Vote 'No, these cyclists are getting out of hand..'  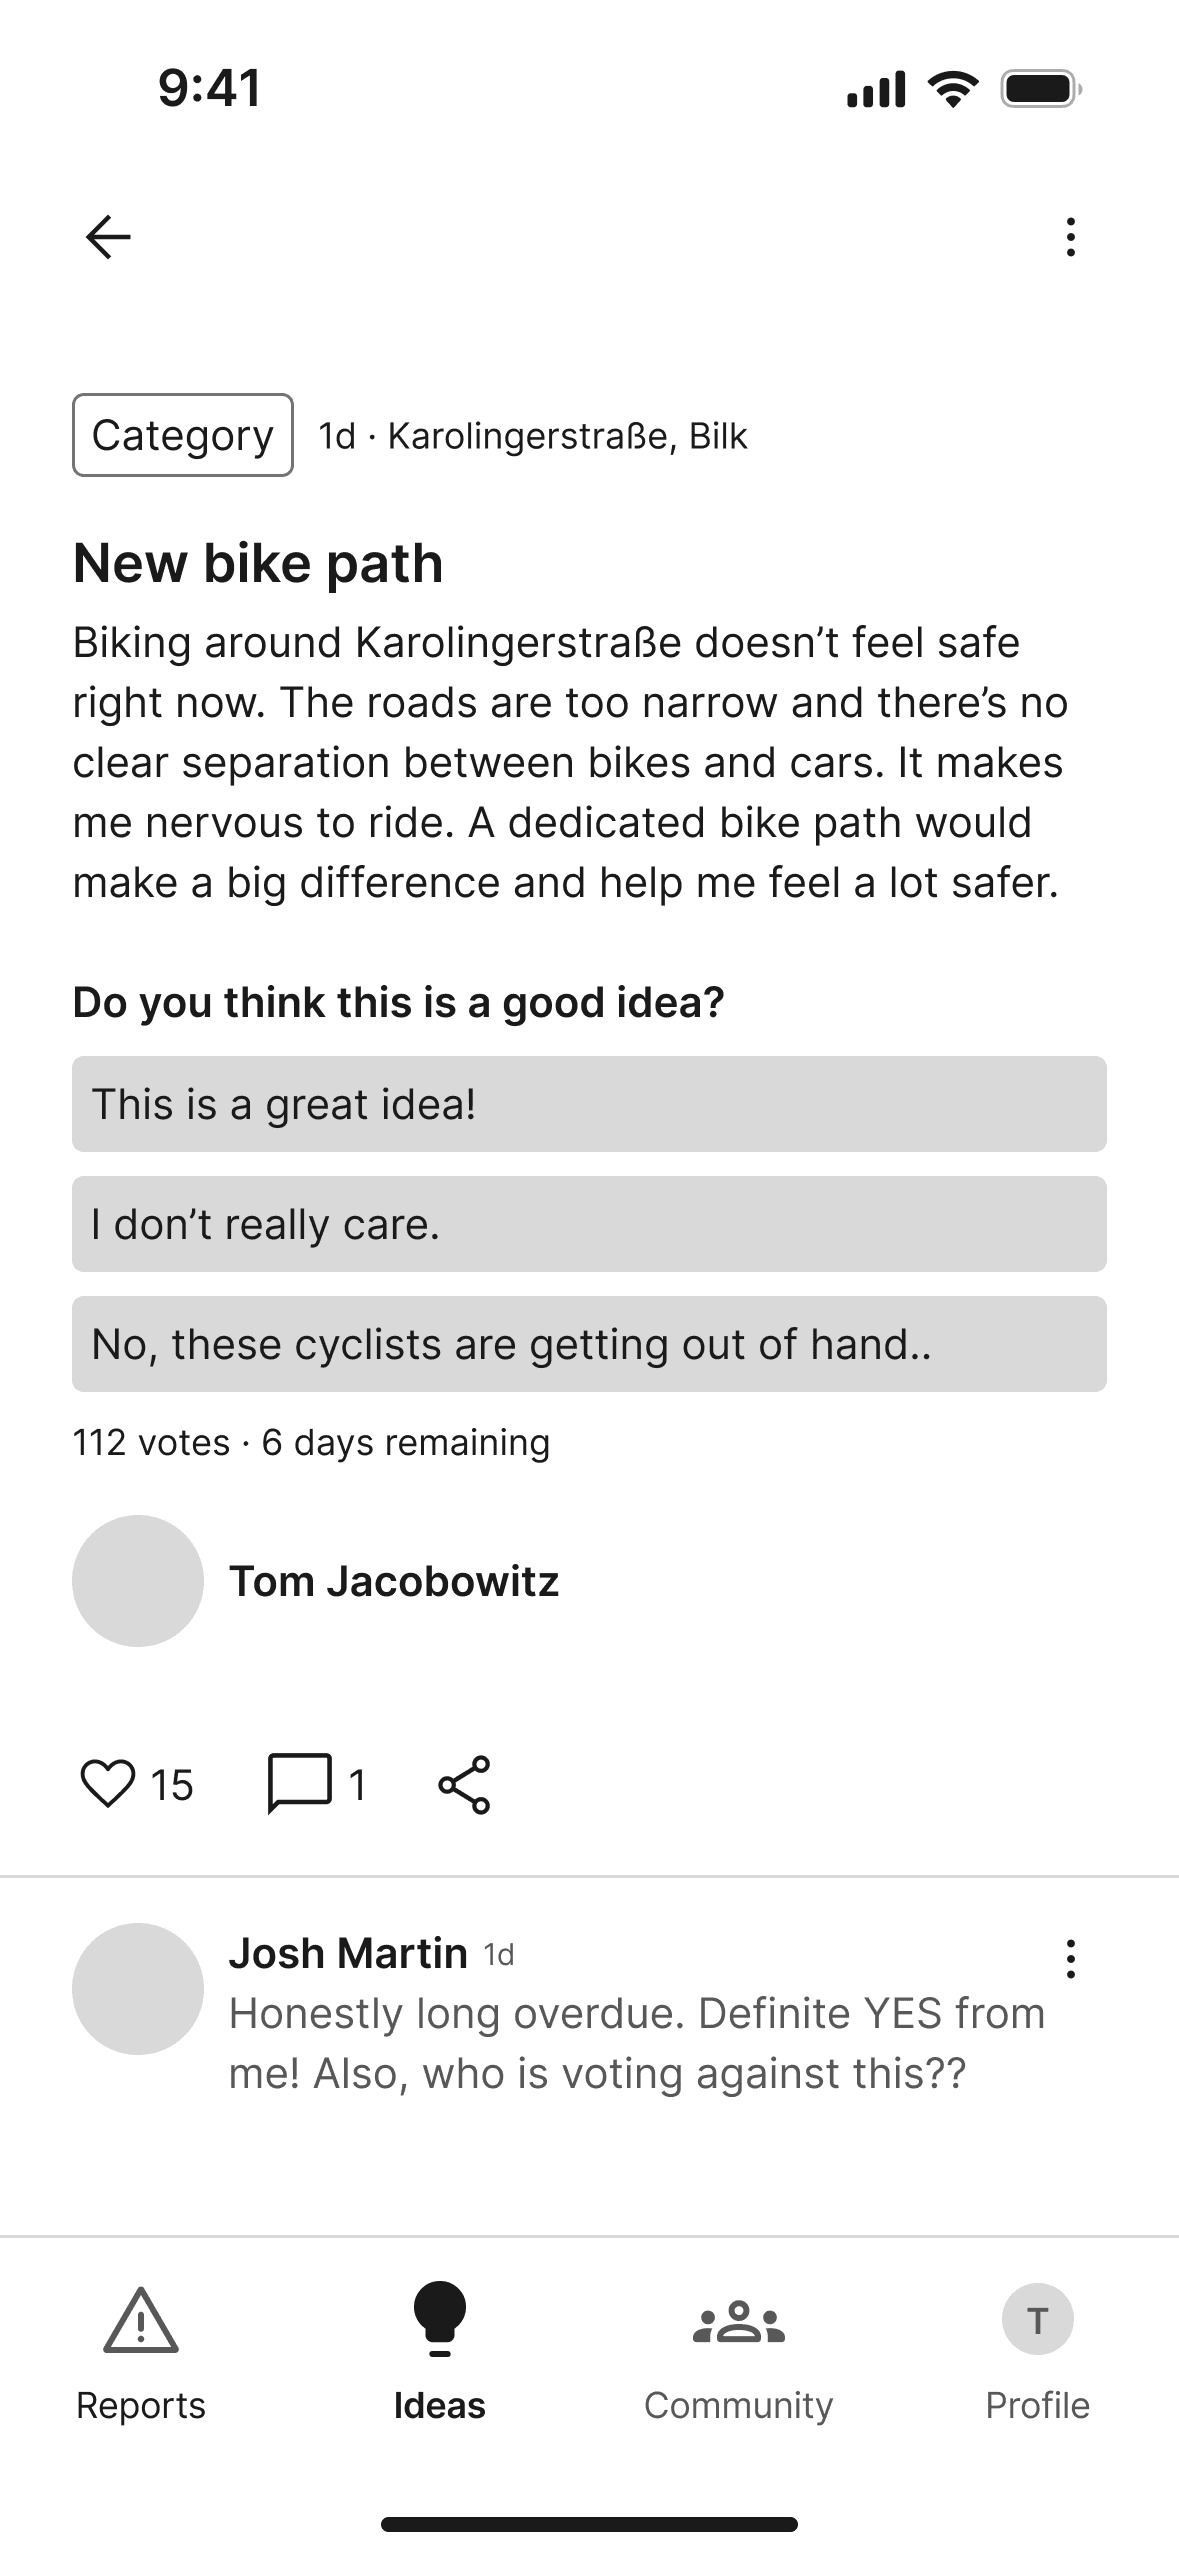click(x=589, y=1344)
